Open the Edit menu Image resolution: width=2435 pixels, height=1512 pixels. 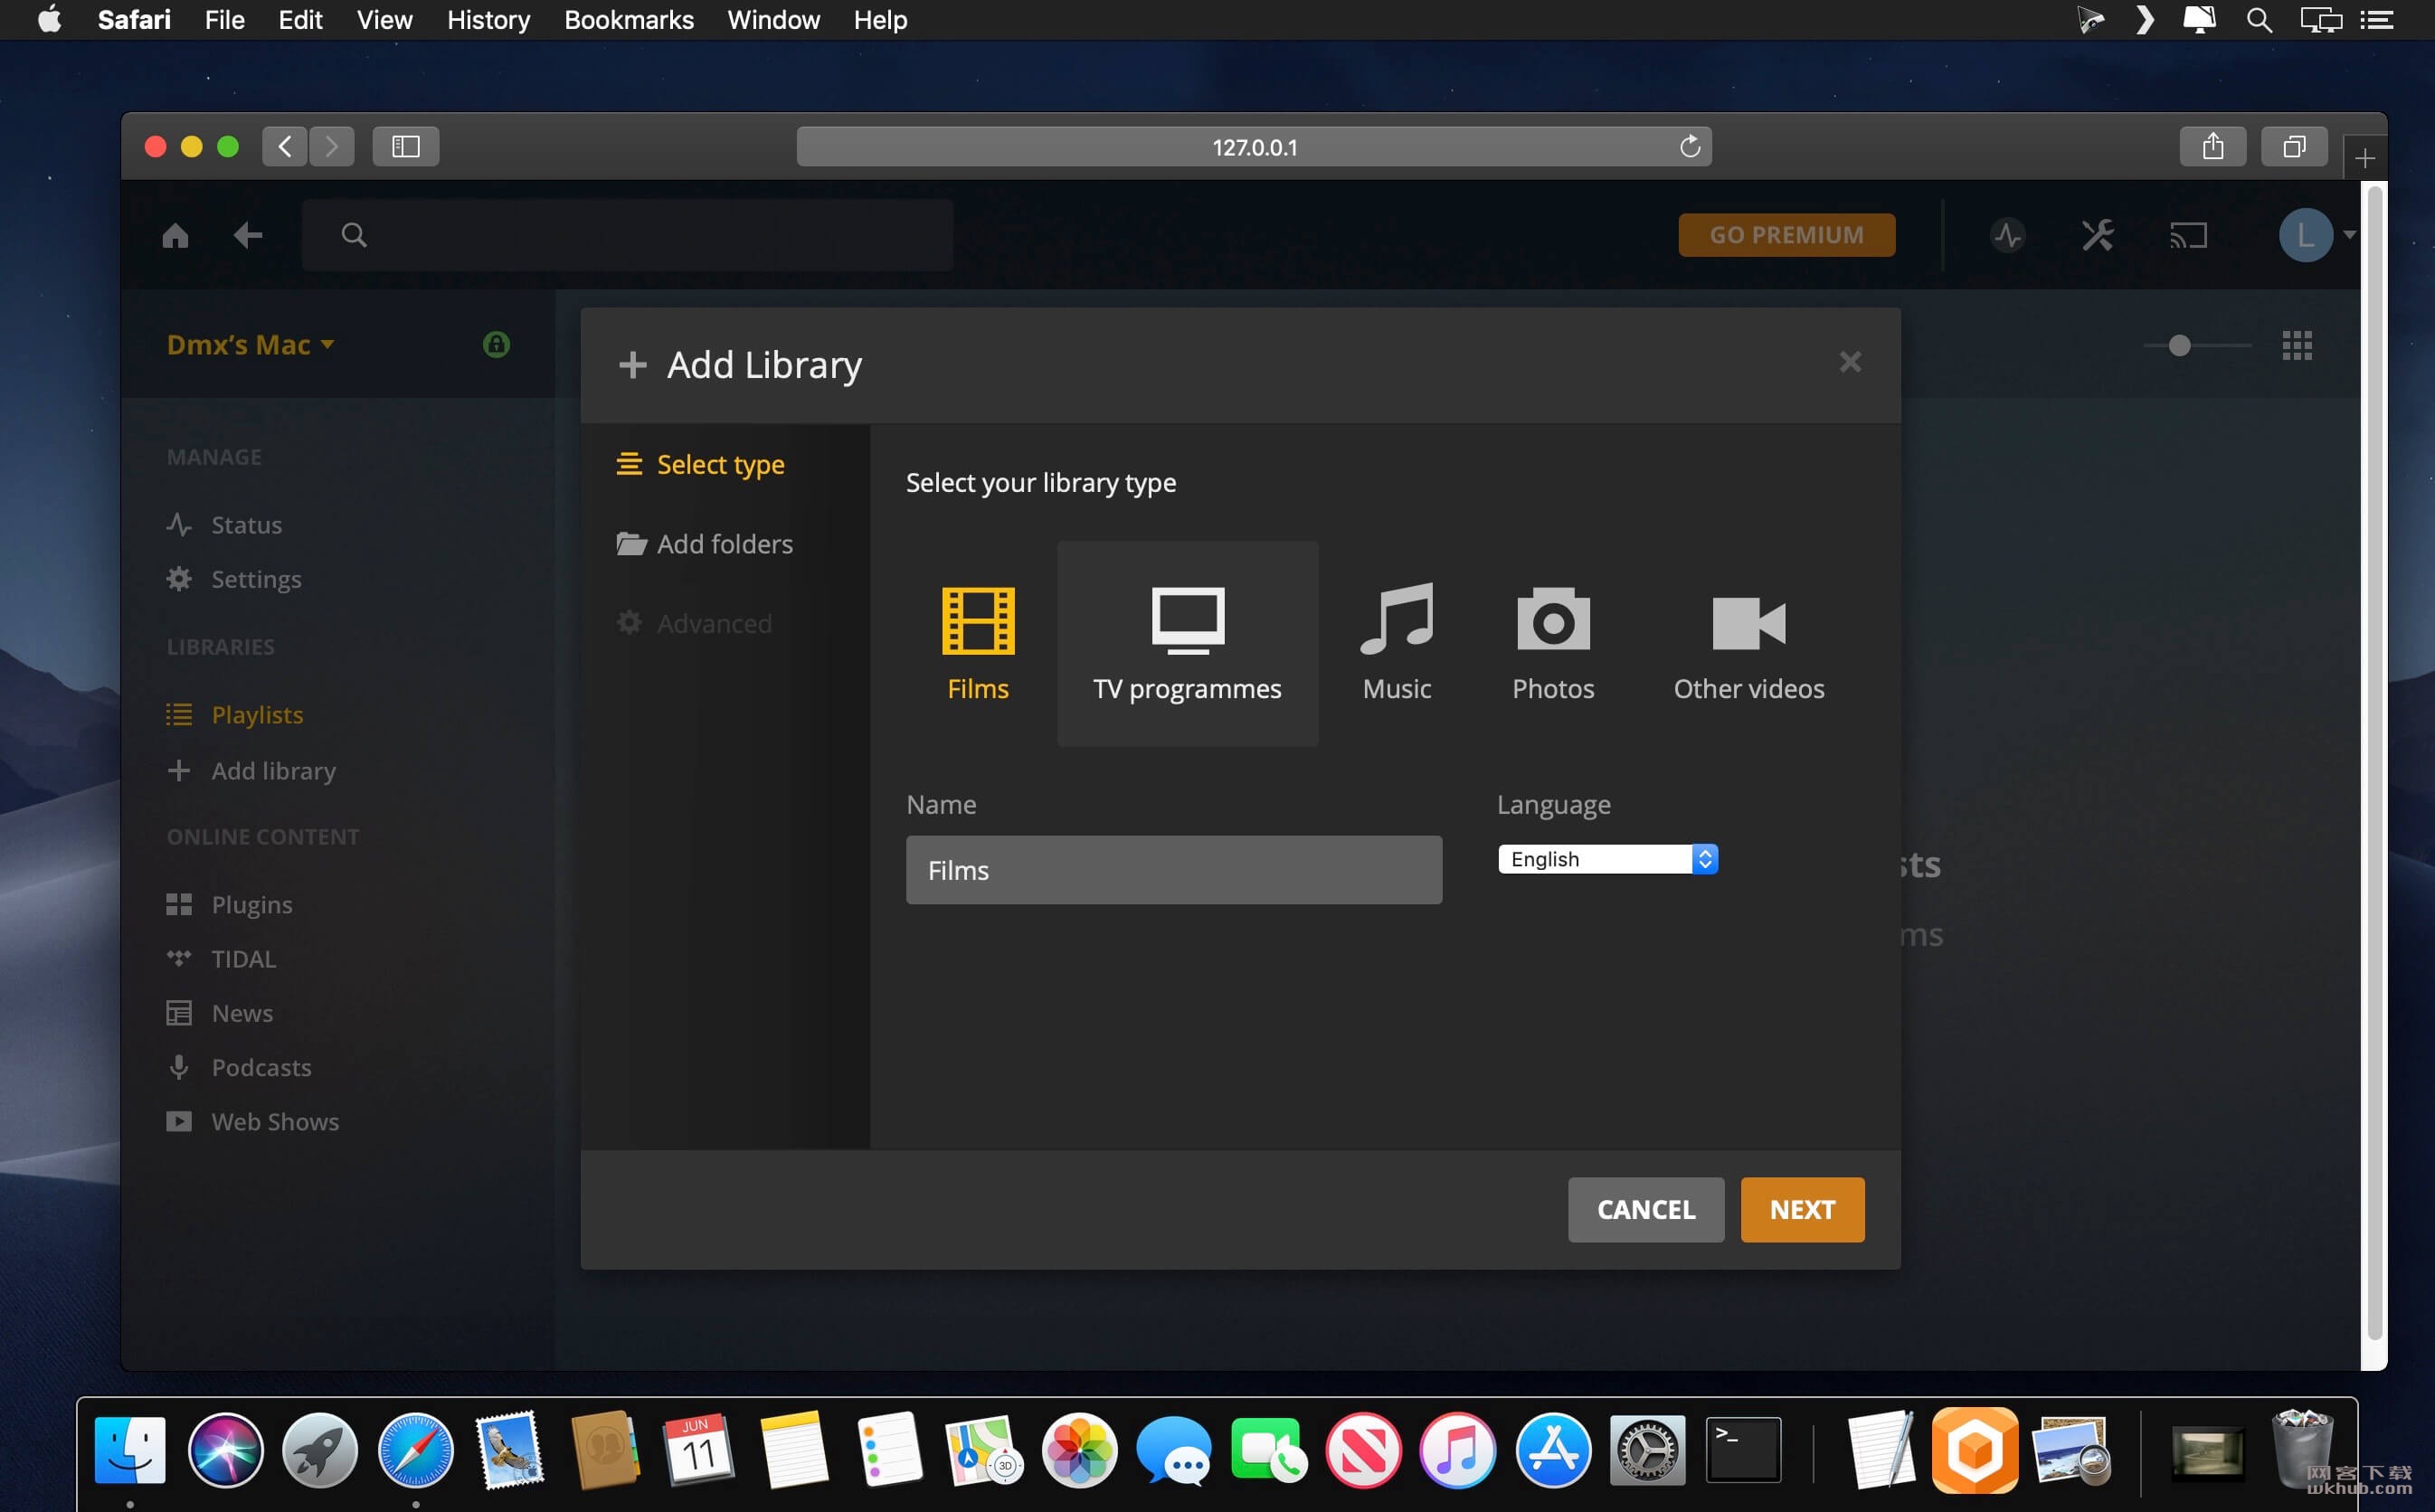300,20
